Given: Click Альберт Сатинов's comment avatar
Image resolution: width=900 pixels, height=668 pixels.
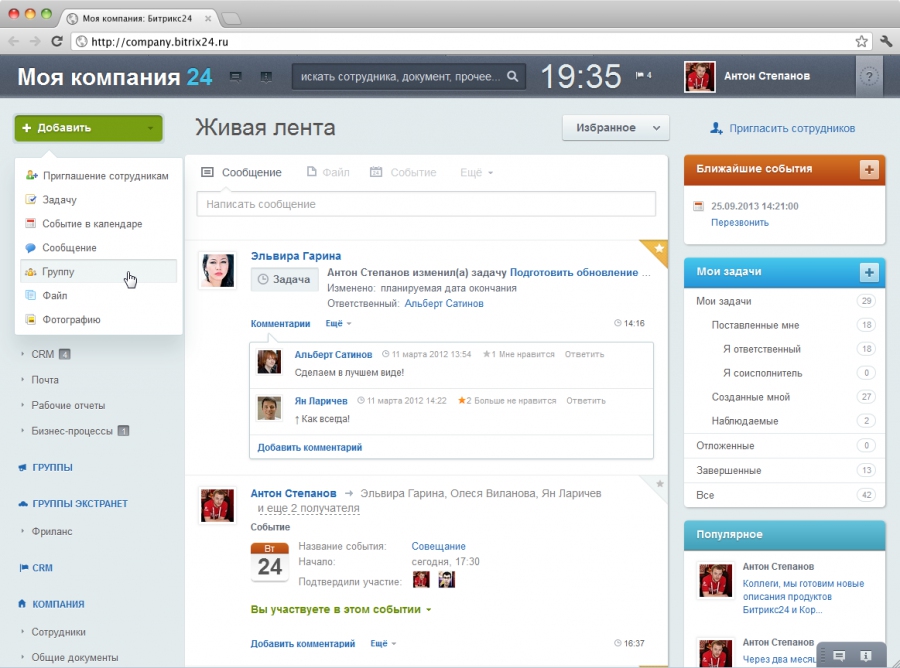Looking at the screenshot, I should click(269, 362).
